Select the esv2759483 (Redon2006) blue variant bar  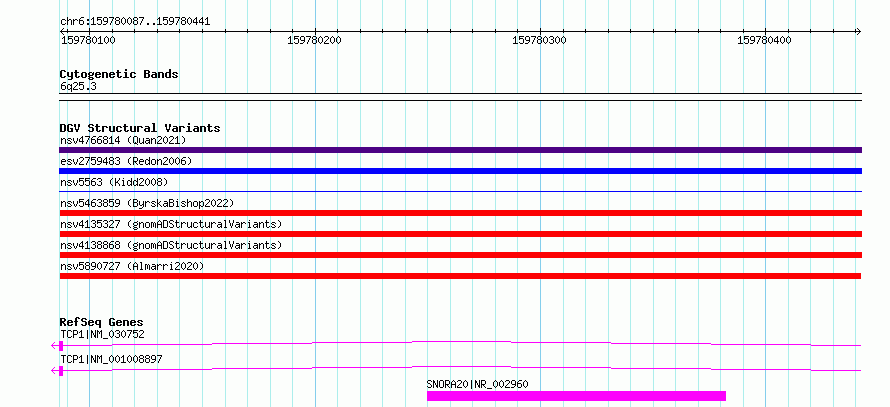coord(460,171)
